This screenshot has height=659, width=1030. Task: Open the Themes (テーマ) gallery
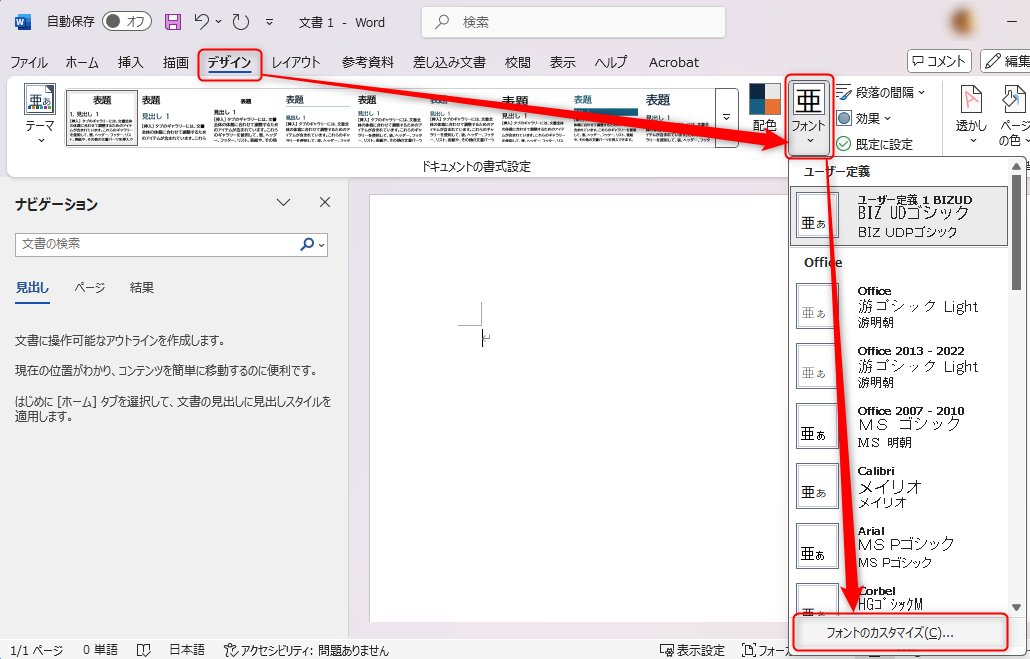tap(40, 114)
